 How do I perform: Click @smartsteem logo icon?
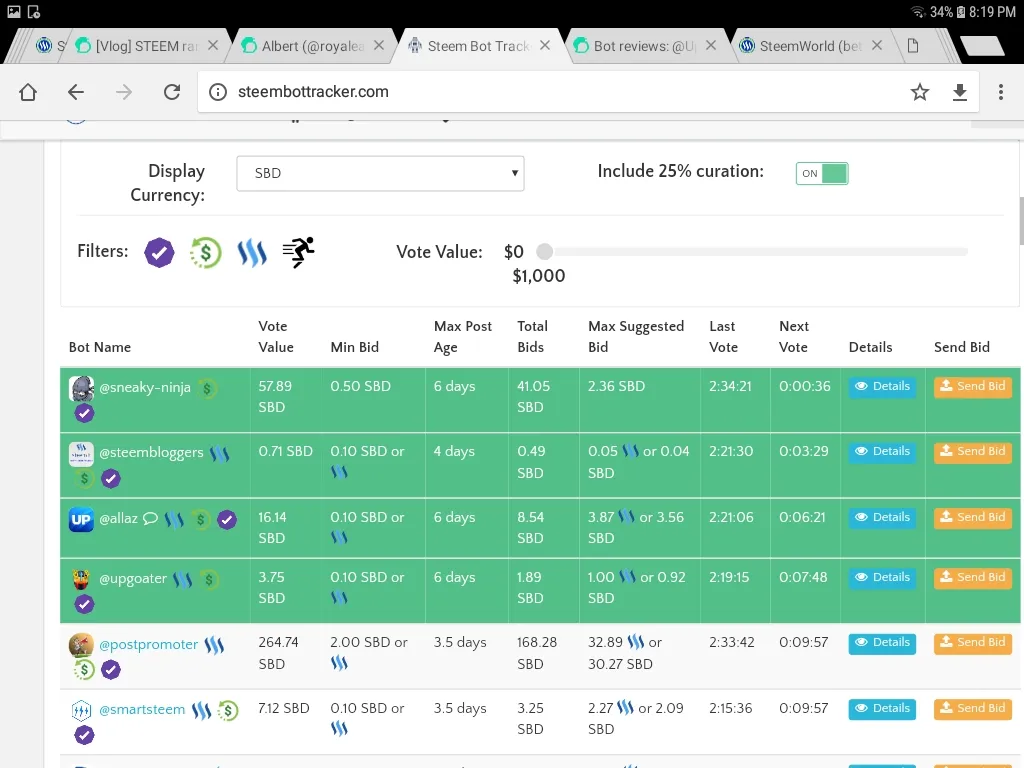click(81, 711)
